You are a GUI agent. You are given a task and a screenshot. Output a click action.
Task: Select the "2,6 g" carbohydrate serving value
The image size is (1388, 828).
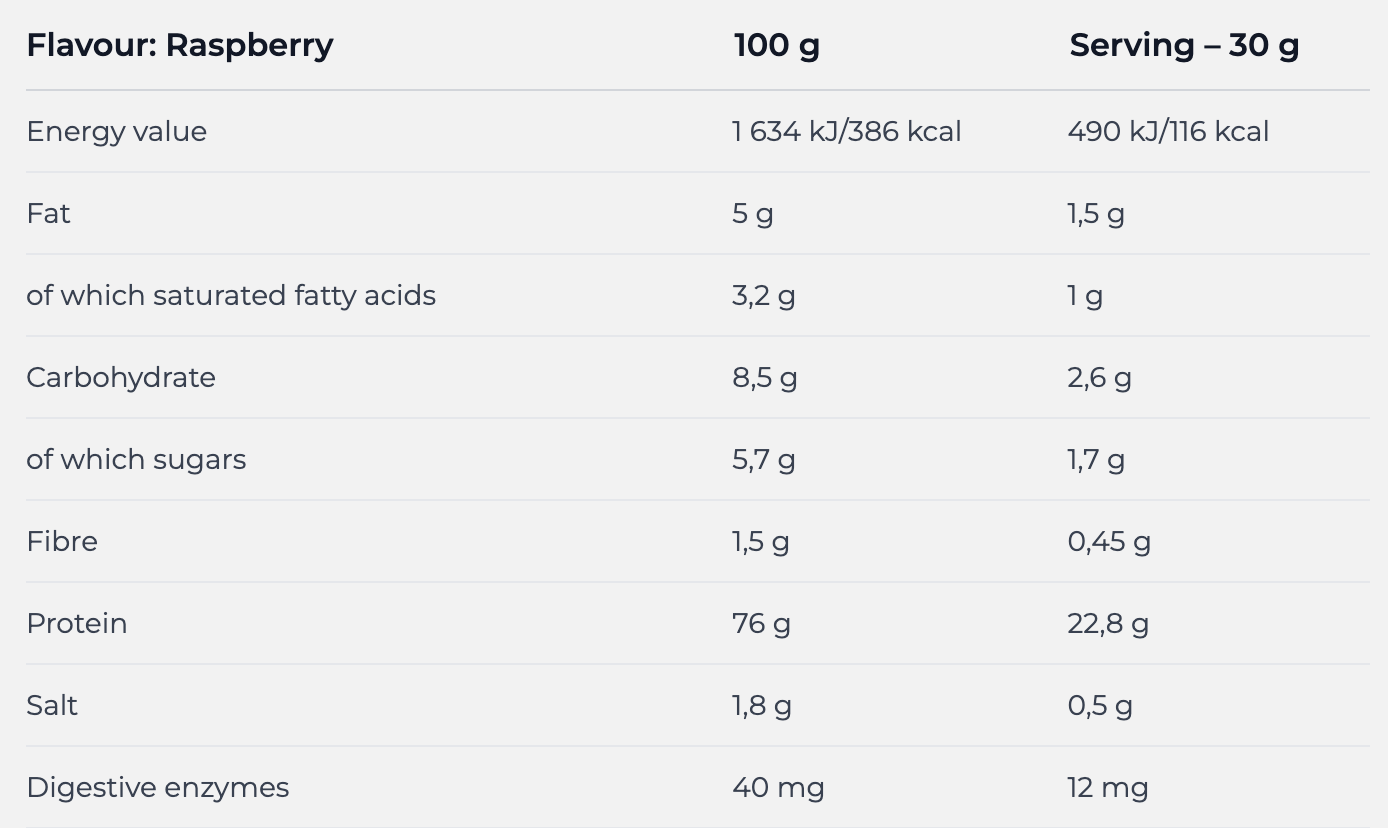tap(1099, 377)
